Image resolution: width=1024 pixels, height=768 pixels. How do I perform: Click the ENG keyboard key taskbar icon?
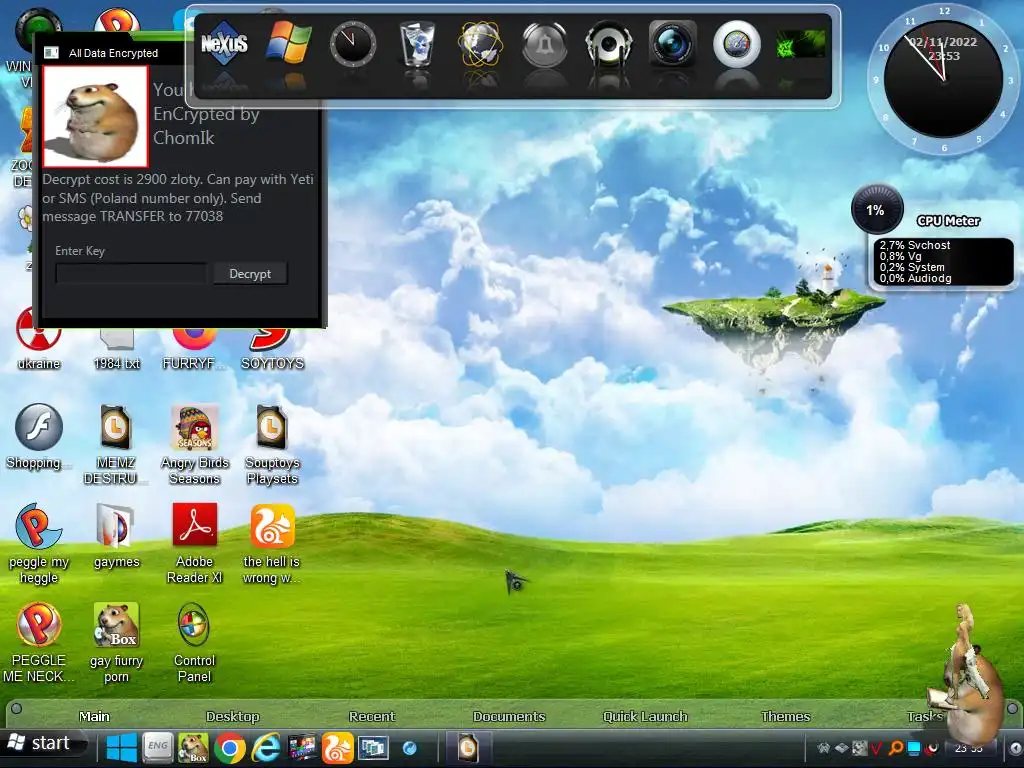tap(157, 747)
